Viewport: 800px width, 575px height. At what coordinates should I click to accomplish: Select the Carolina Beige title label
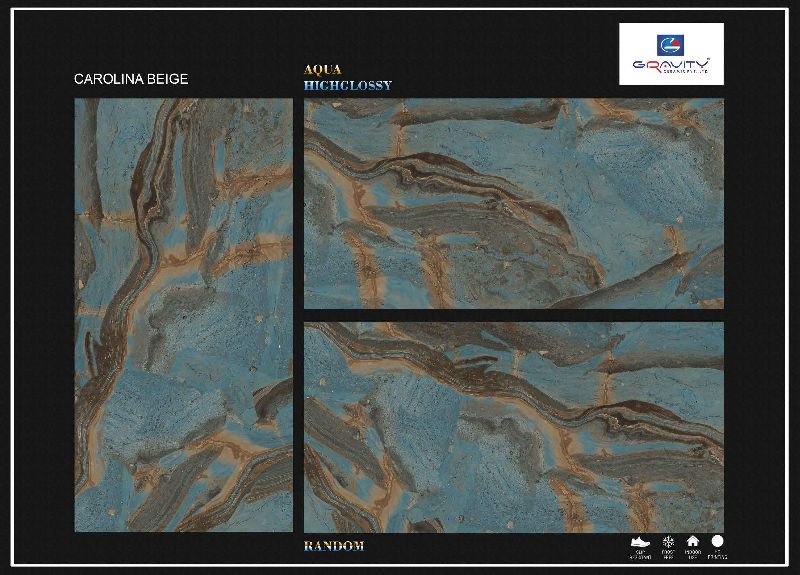[x=131, y=79]
